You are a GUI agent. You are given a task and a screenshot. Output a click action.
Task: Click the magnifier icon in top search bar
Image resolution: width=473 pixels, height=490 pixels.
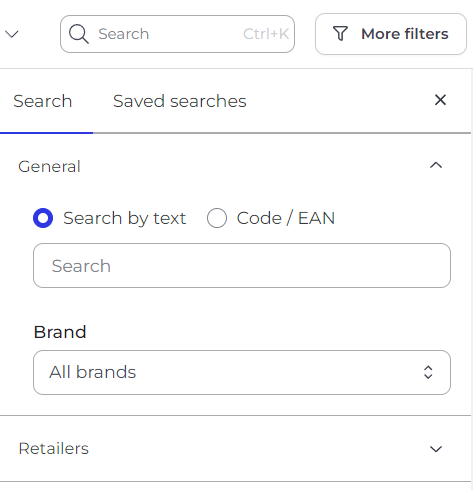79,34
